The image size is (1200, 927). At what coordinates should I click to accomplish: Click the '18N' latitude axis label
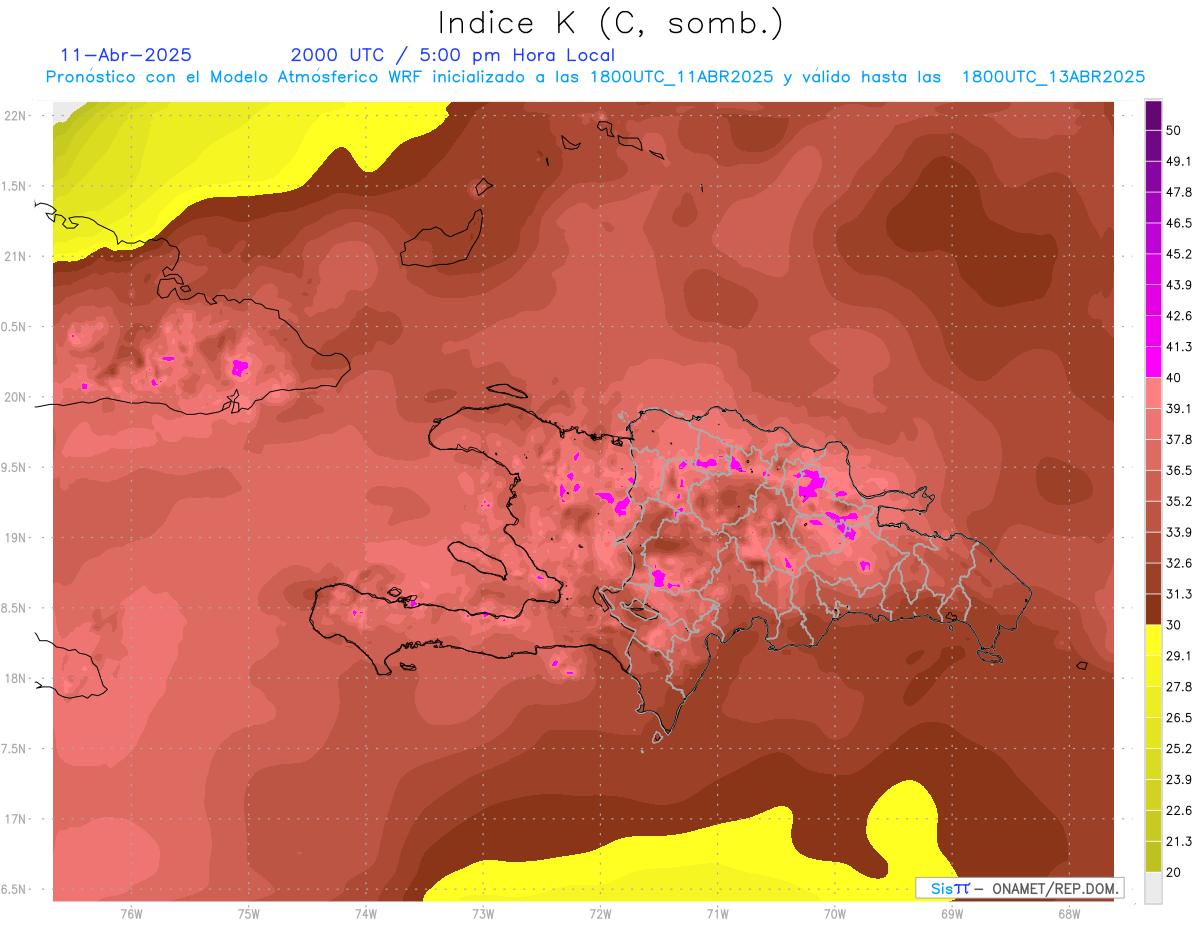[16, 678]
